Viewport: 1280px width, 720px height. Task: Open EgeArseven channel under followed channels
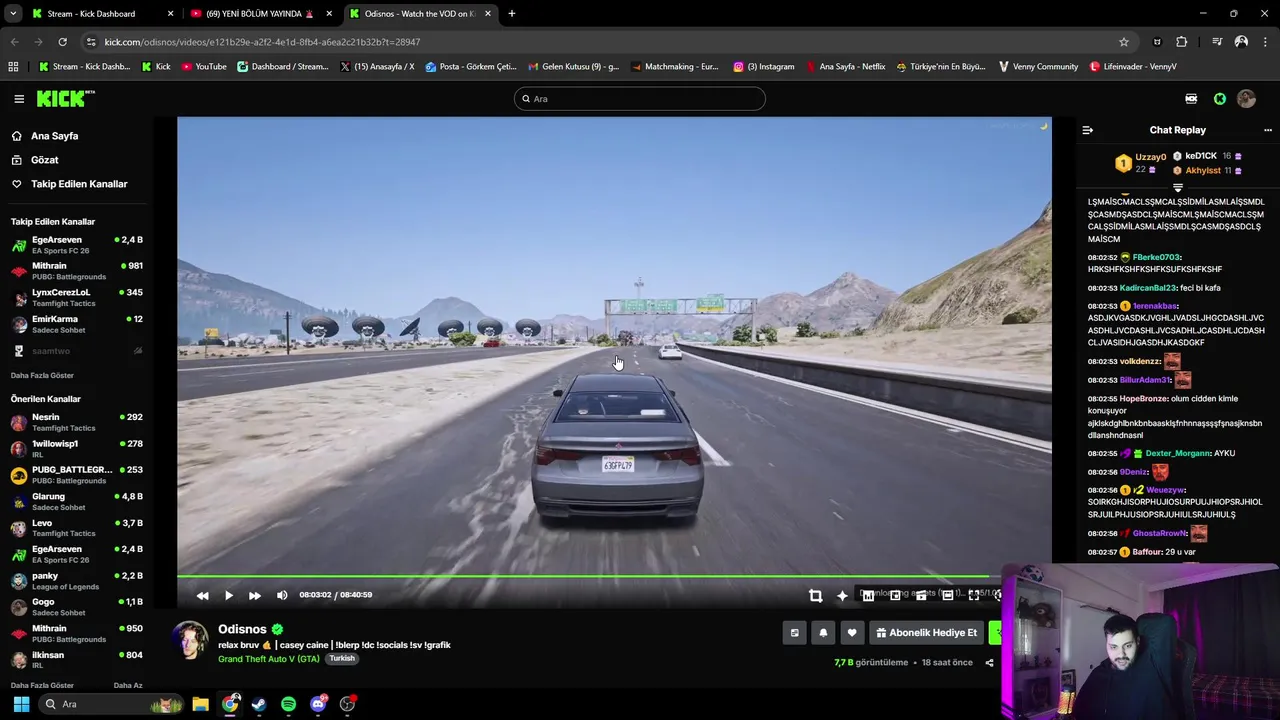76,245
